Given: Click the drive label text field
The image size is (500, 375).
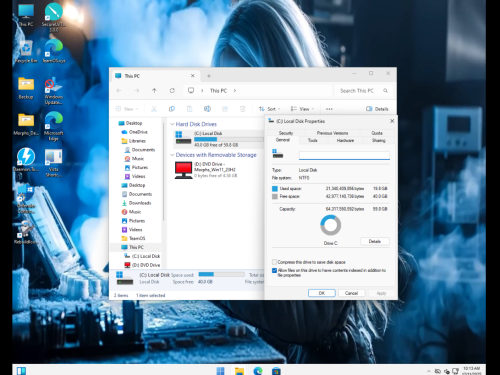Looking at the screenshot, I should [x=344, y=155].
